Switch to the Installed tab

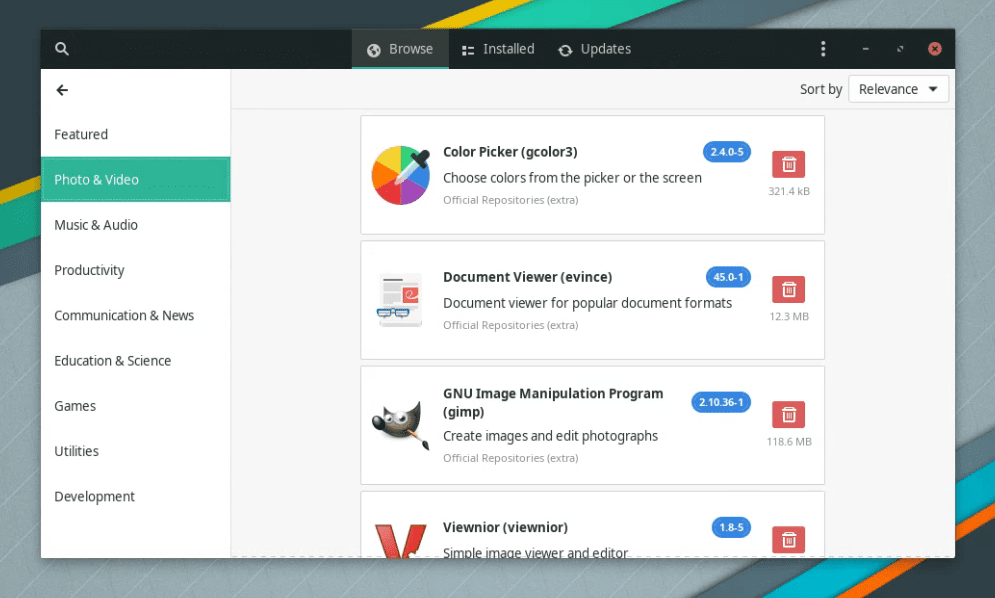pos(498,49)
